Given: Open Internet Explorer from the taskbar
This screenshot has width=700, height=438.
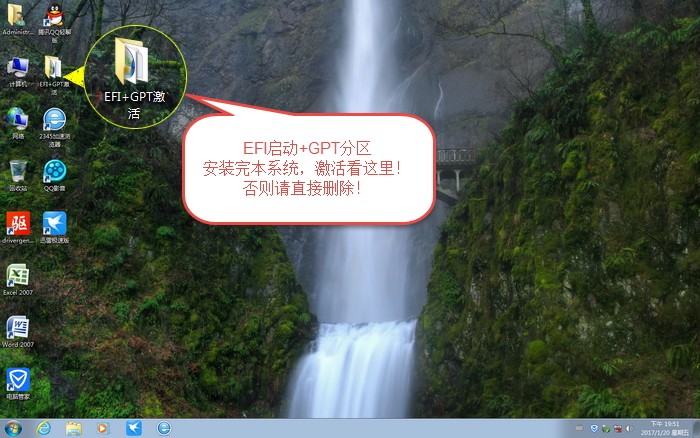Looking at the screenshot, I should coord(44,428).
